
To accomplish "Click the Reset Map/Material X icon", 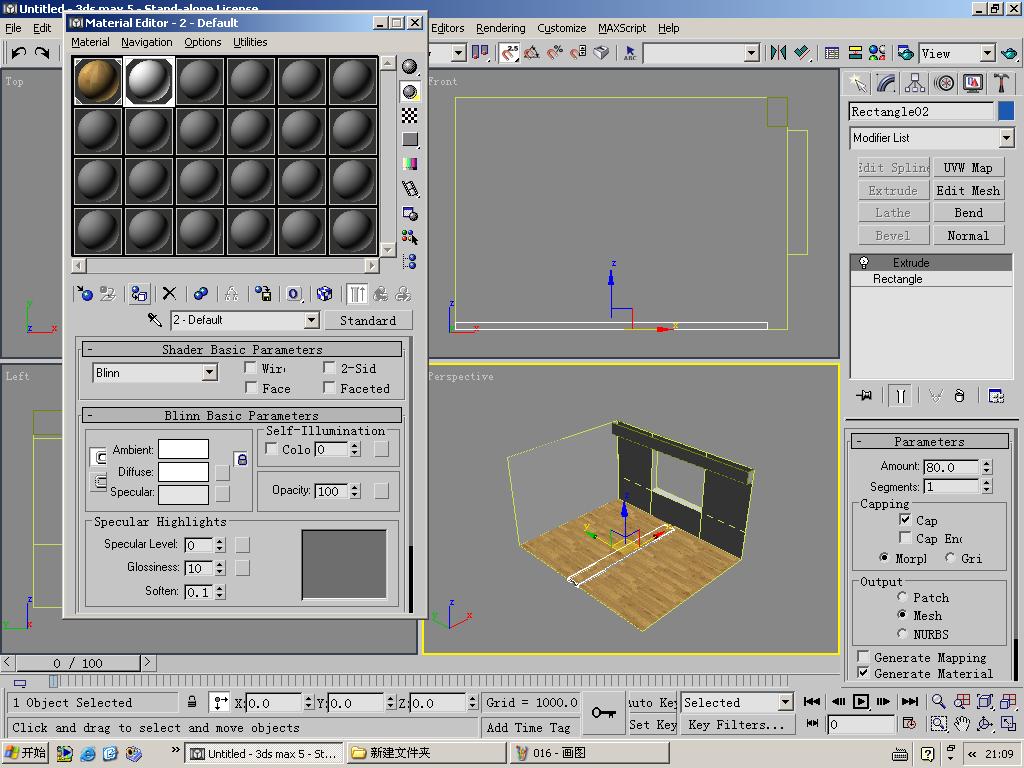I will [169, 294].
